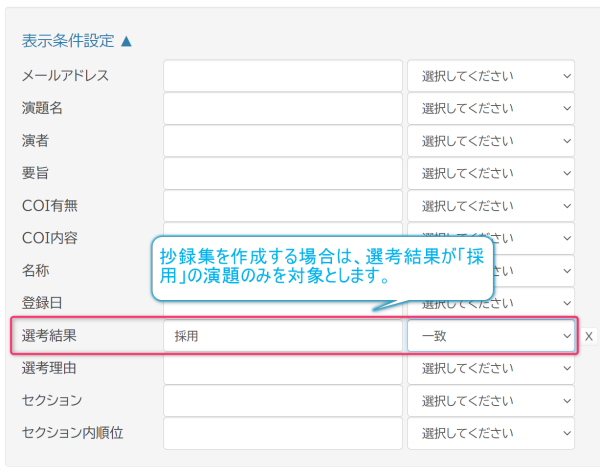Click the メールアドレス text input field
This screenshot has width=600, height=471.
(x=283, y=76)
